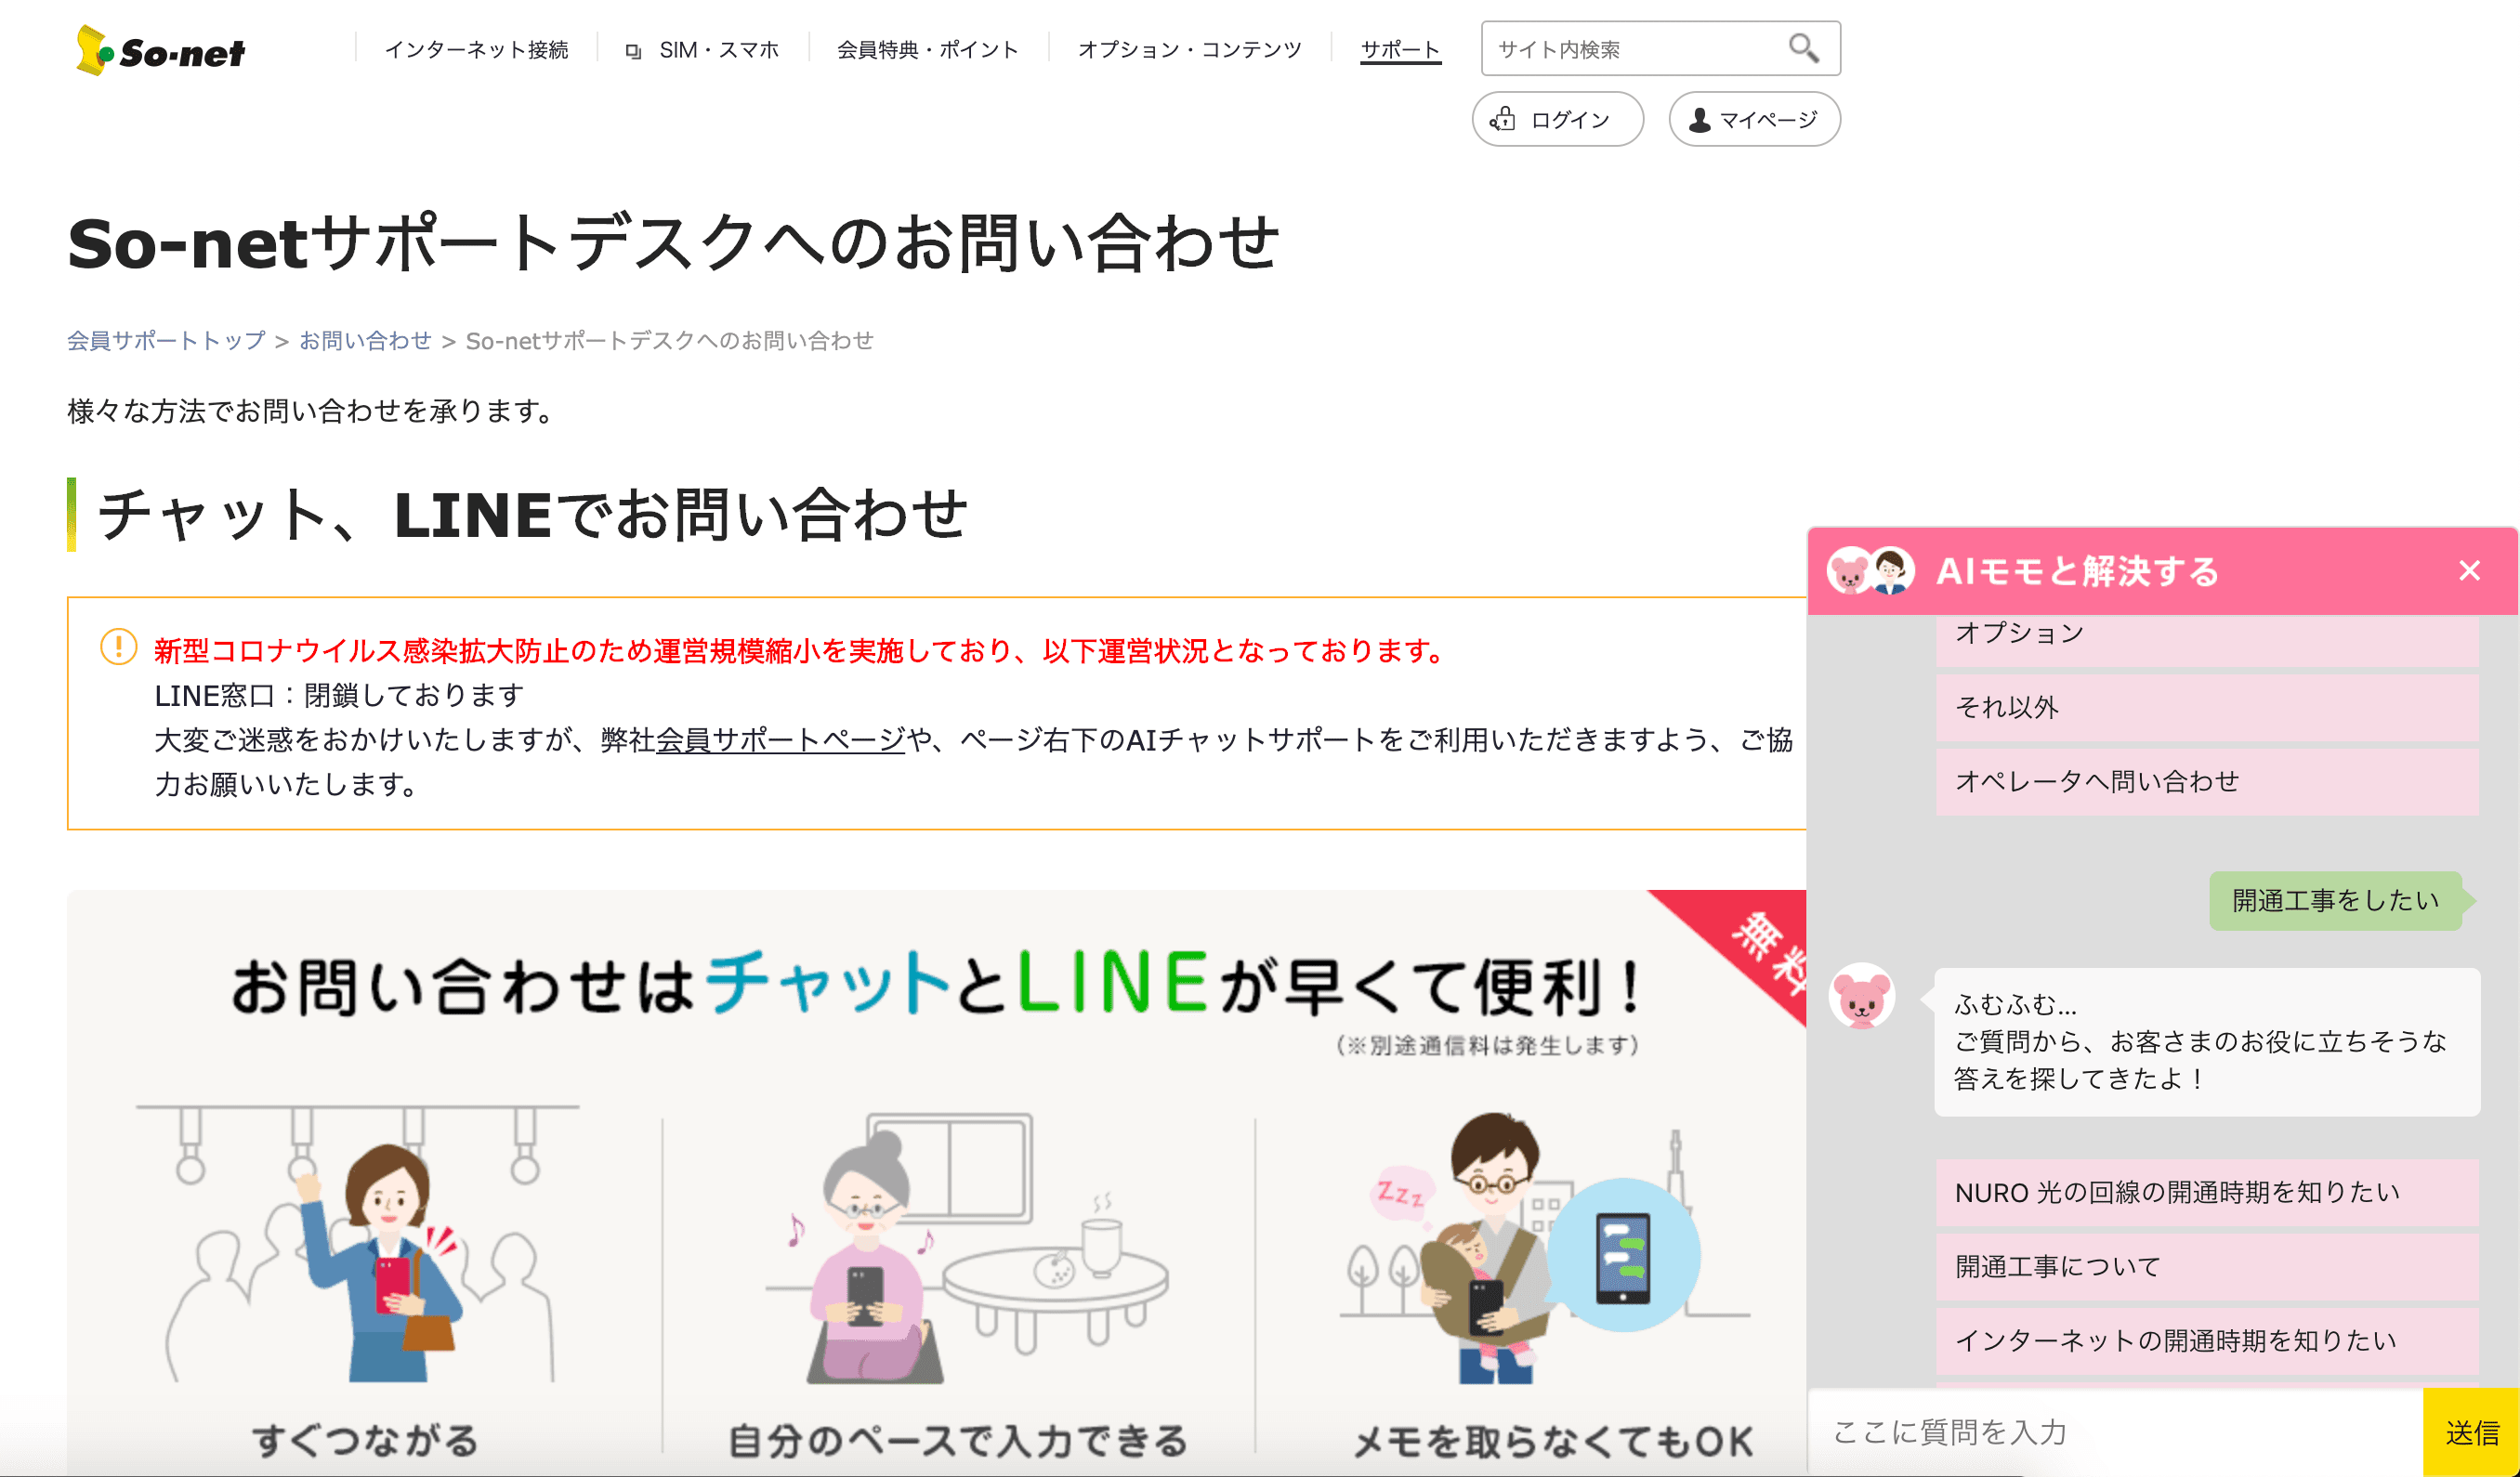The width and height of the screenshot is (2520, 1477).
Task: Click the So-net logo
Action: pyautogui.click(x=160, y=50)
